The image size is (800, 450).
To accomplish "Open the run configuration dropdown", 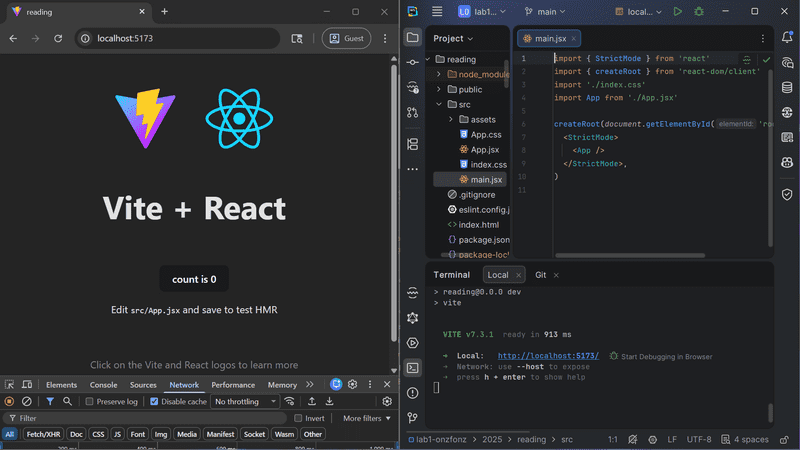I will [638, 11].
